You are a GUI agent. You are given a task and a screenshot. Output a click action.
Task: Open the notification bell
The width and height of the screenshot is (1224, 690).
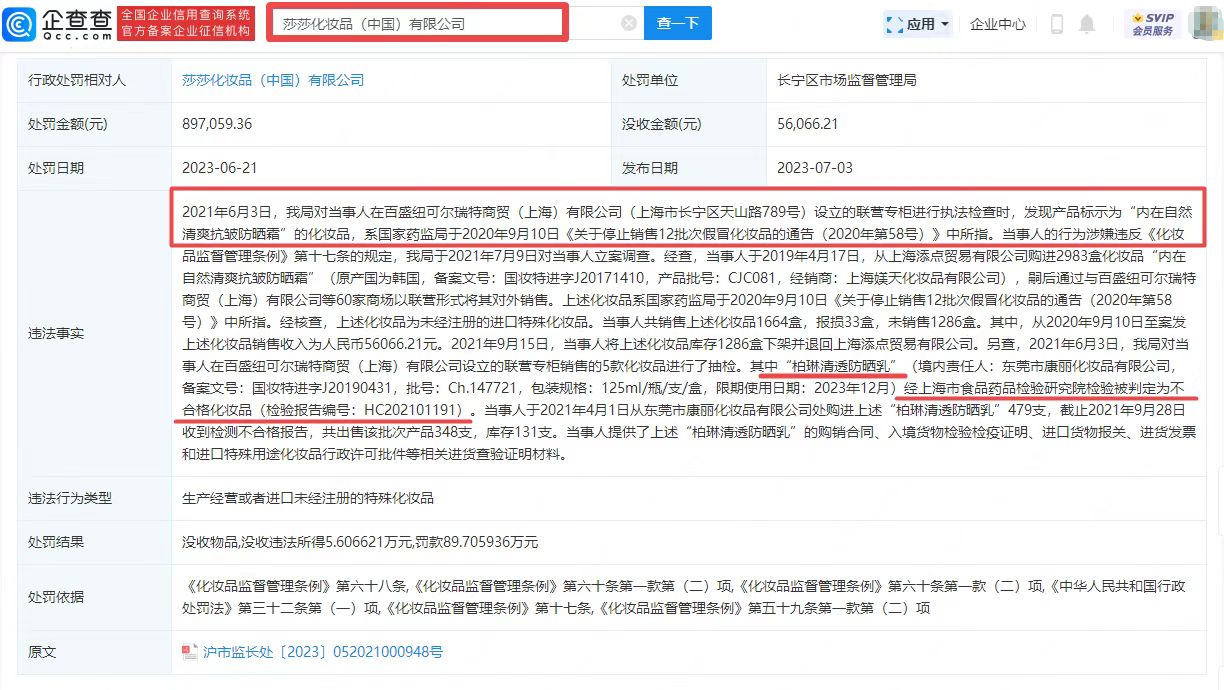[x=1087, y=24]
